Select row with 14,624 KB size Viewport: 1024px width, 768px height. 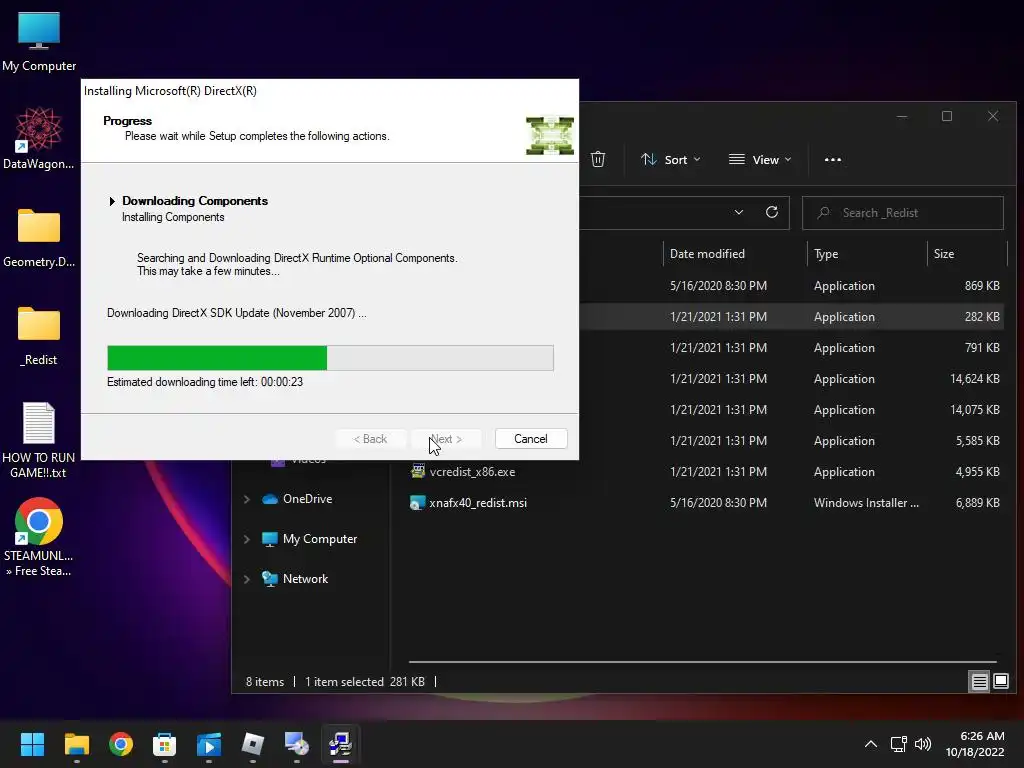[790, 379]
